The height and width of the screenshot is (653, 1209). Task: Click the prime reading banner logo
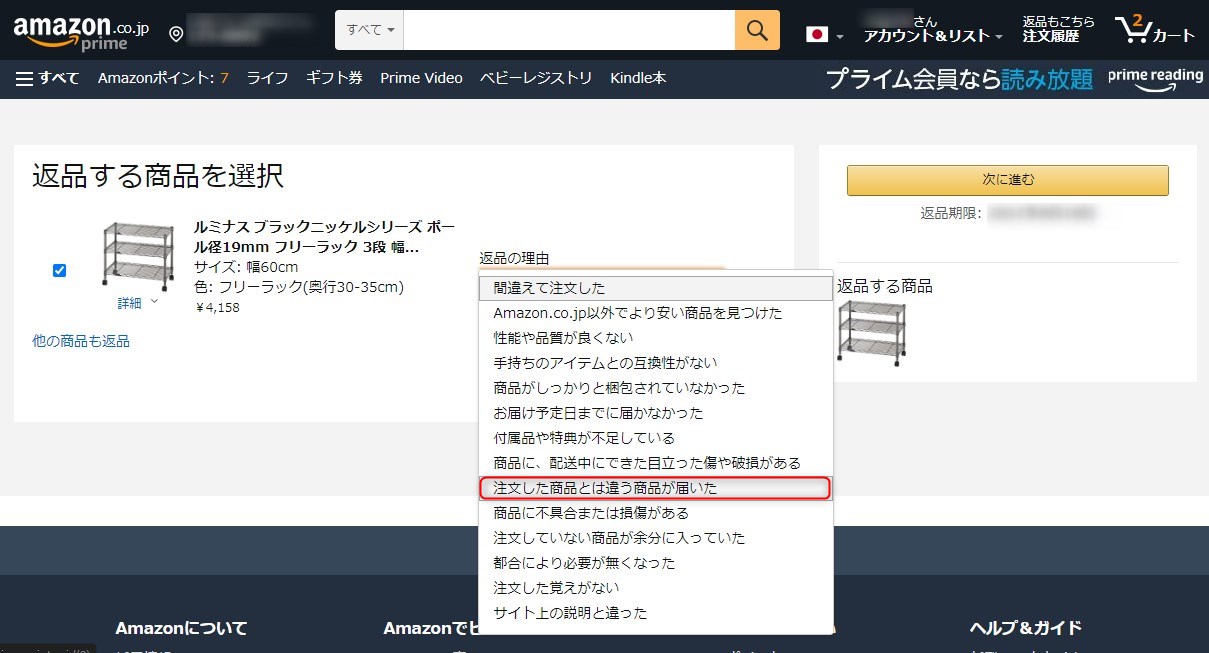click(1155, 78)
